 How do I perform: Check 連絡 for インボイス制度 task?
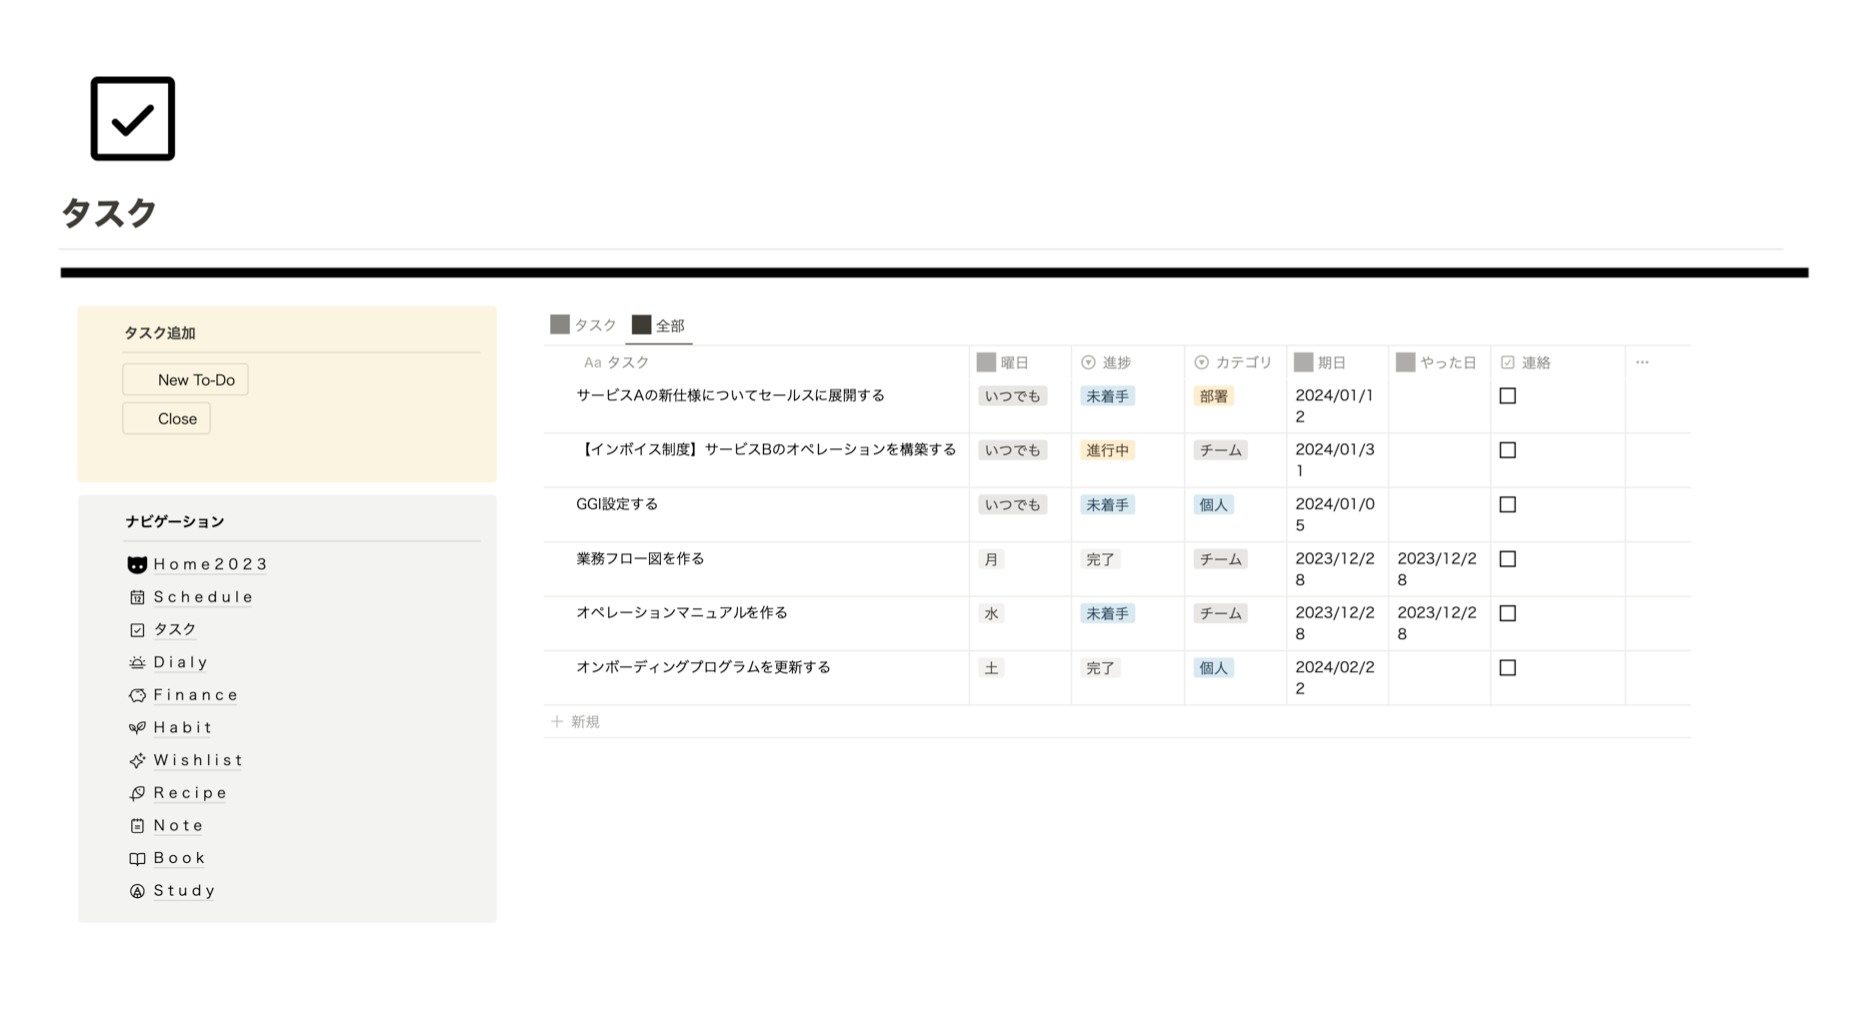click(x=1508, y=450)
